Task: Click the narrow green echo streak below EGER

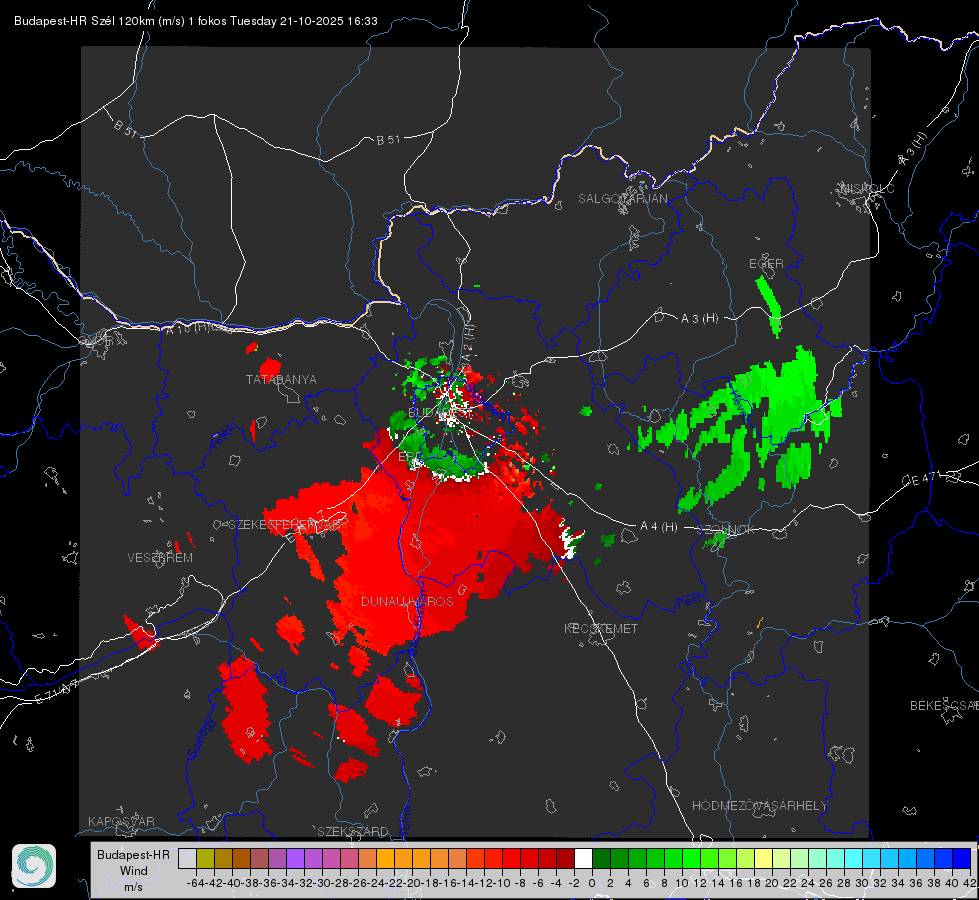Action: [x=770, y=305]
